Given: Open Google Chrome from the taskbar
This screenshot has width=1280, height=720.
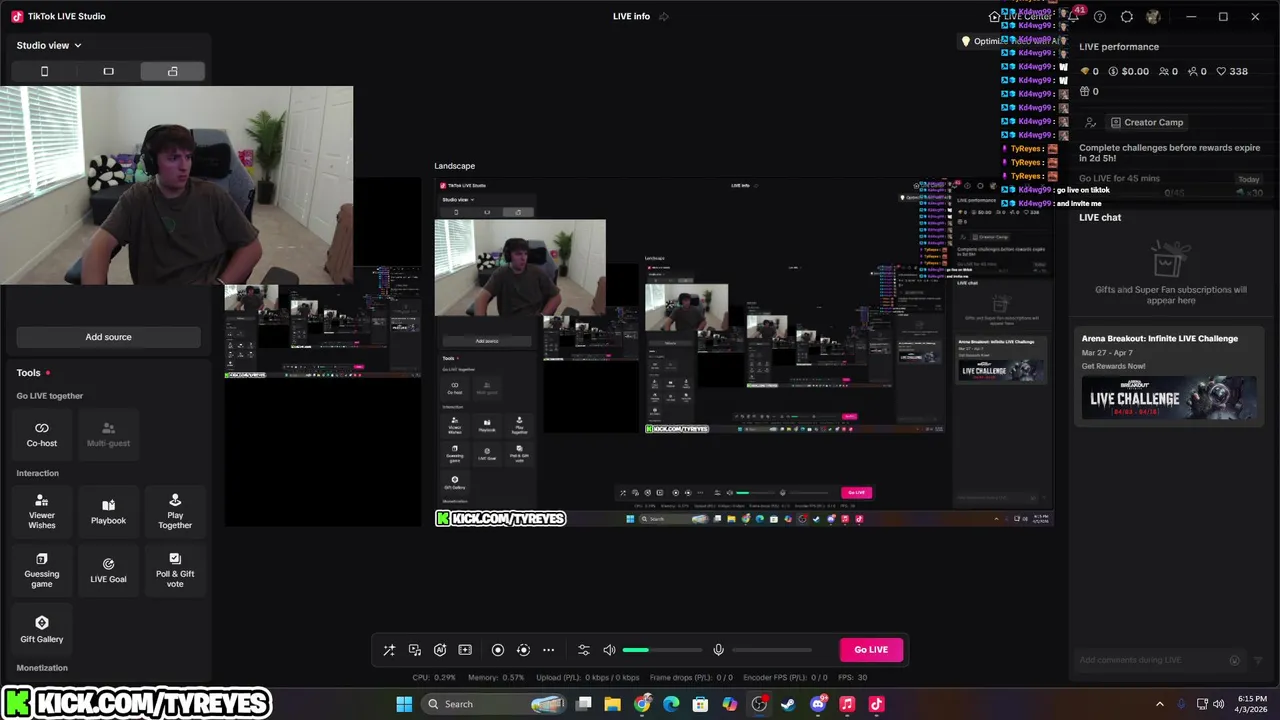Looking at the screenshot, I should (x=642, y=704).
